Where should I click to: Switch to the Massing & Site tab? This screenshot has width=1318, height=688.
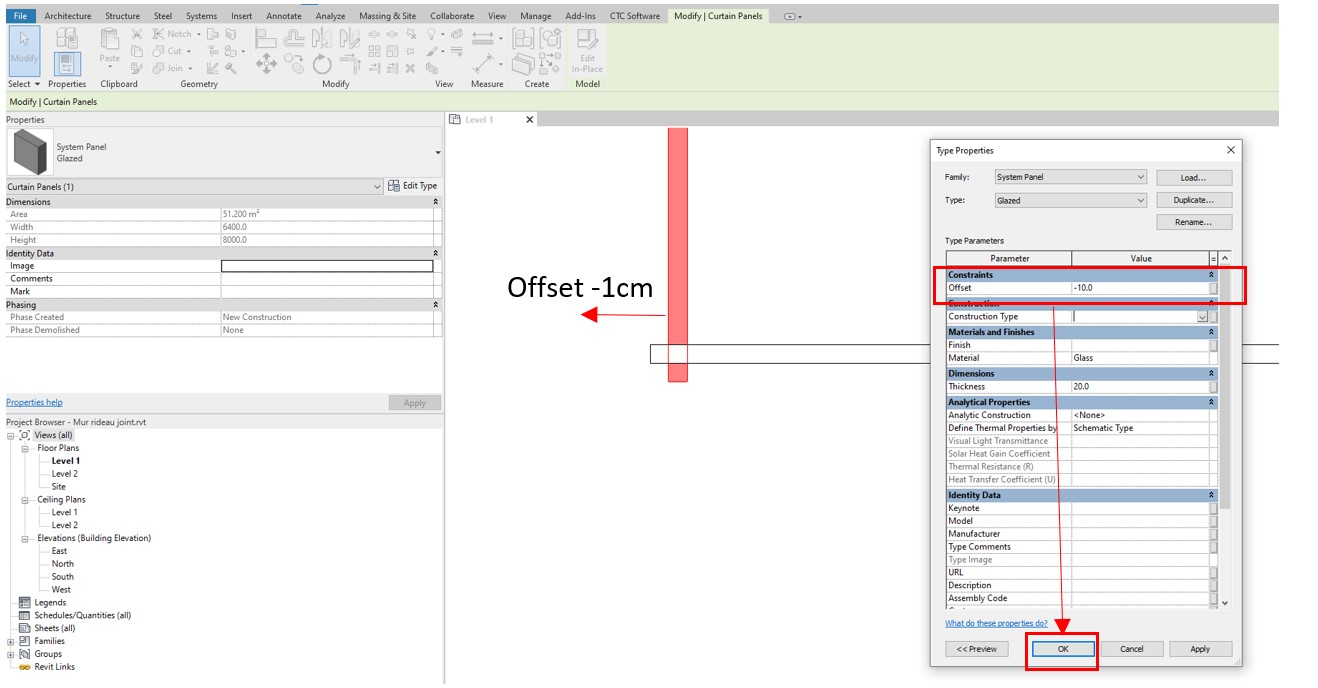(x=387, y=16)
